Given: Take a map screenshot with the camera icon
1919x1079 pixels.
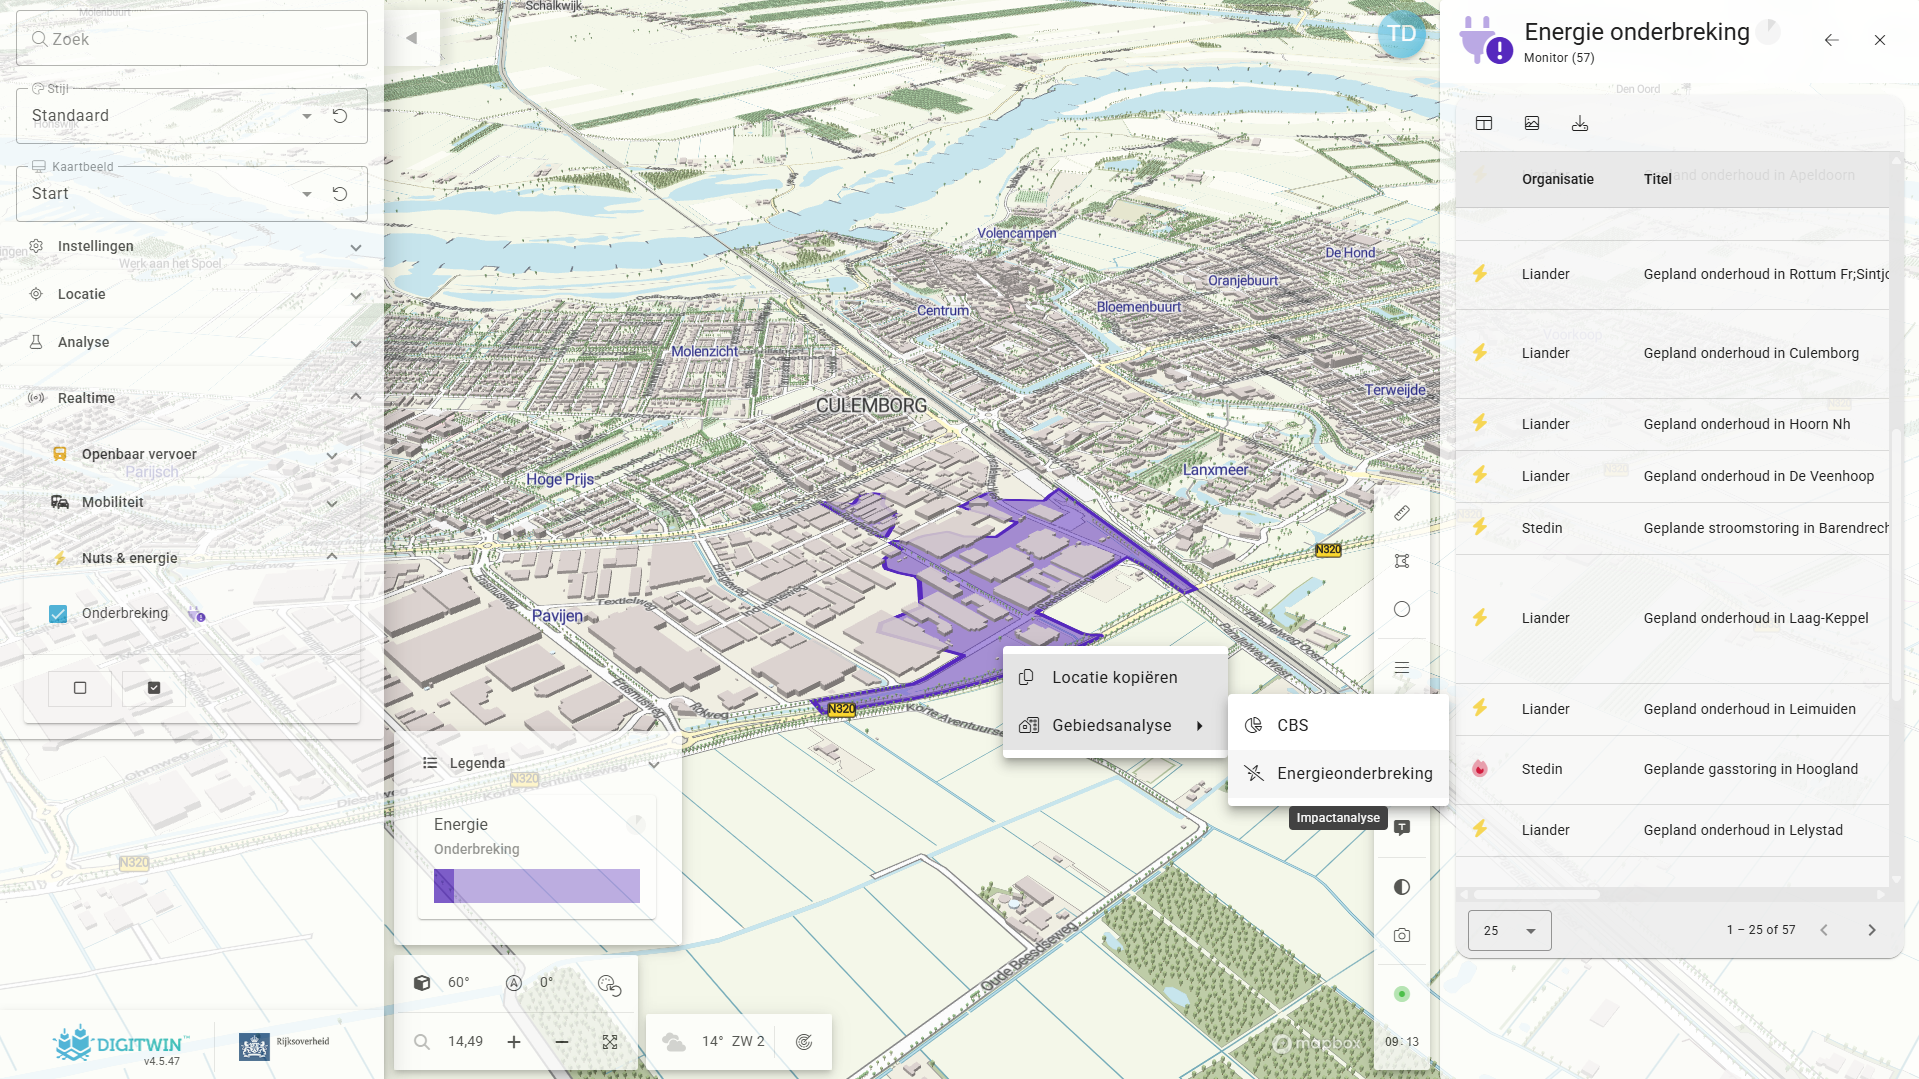Looking at the screenshot, I should pyautogui.click(x=1401, y=935).
